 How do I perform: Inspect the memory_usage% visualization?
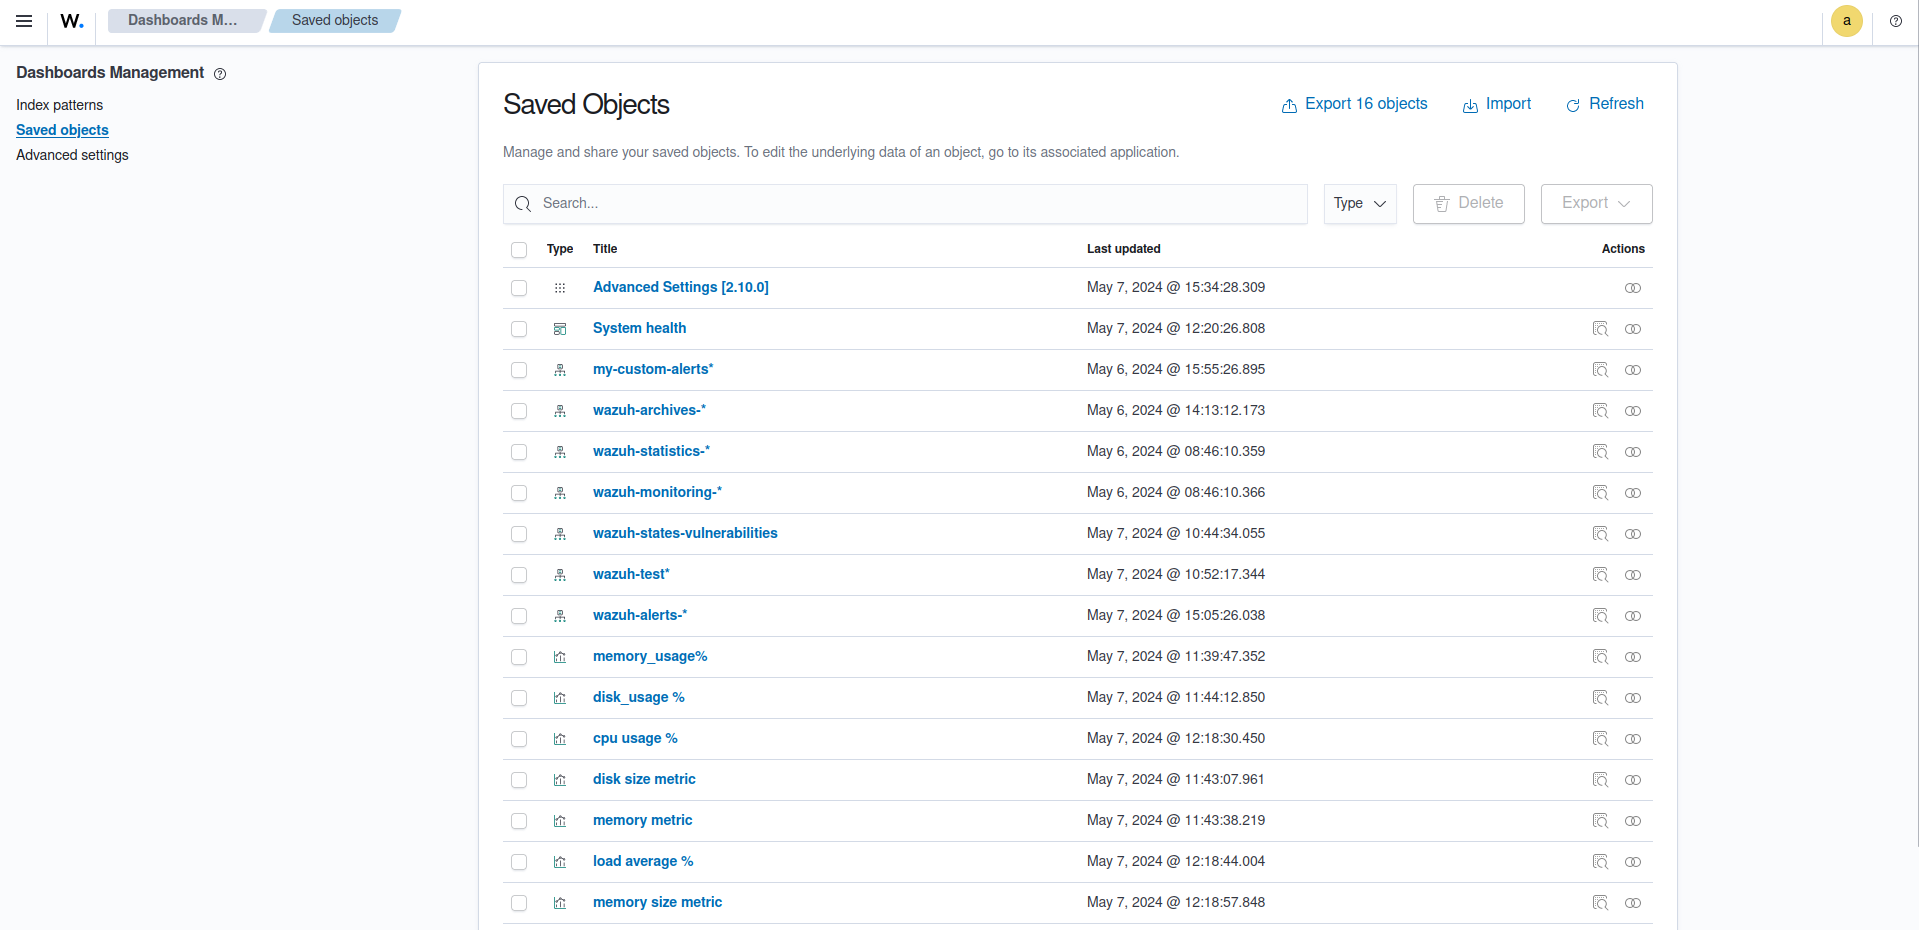tap(1600, 657)
